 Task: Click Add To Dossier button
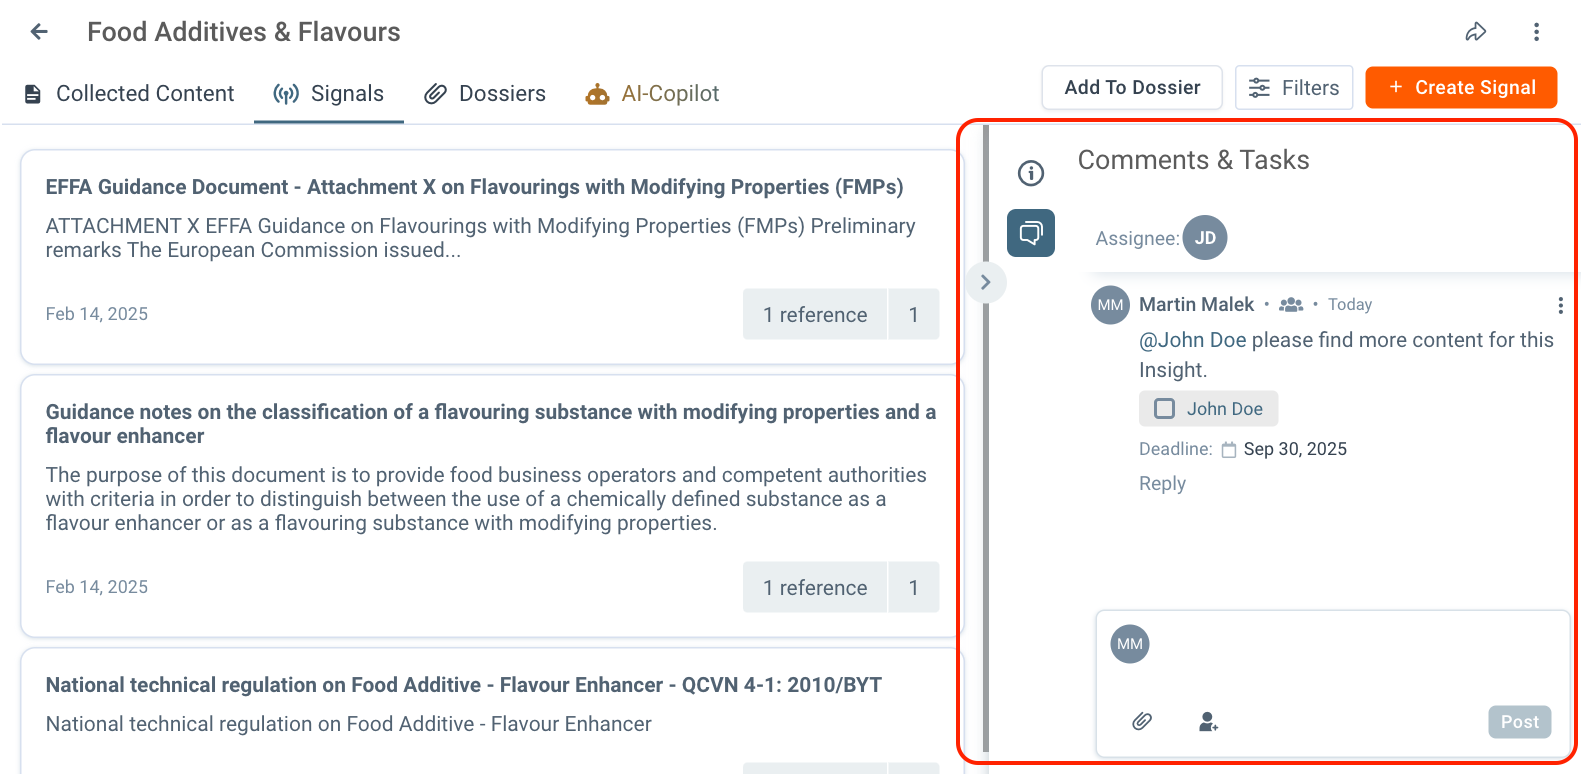tap(1131, 88)
